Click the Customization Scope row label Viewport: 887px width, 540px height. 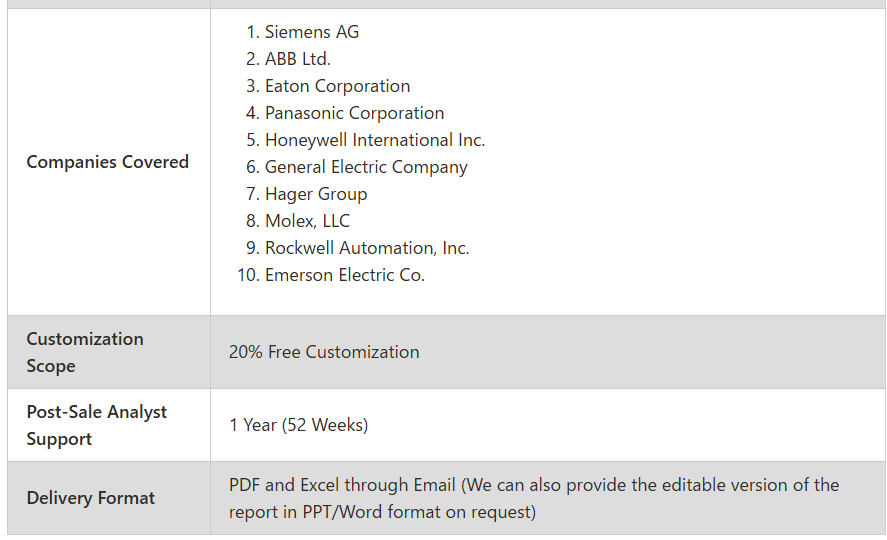[x=85, y=352]
